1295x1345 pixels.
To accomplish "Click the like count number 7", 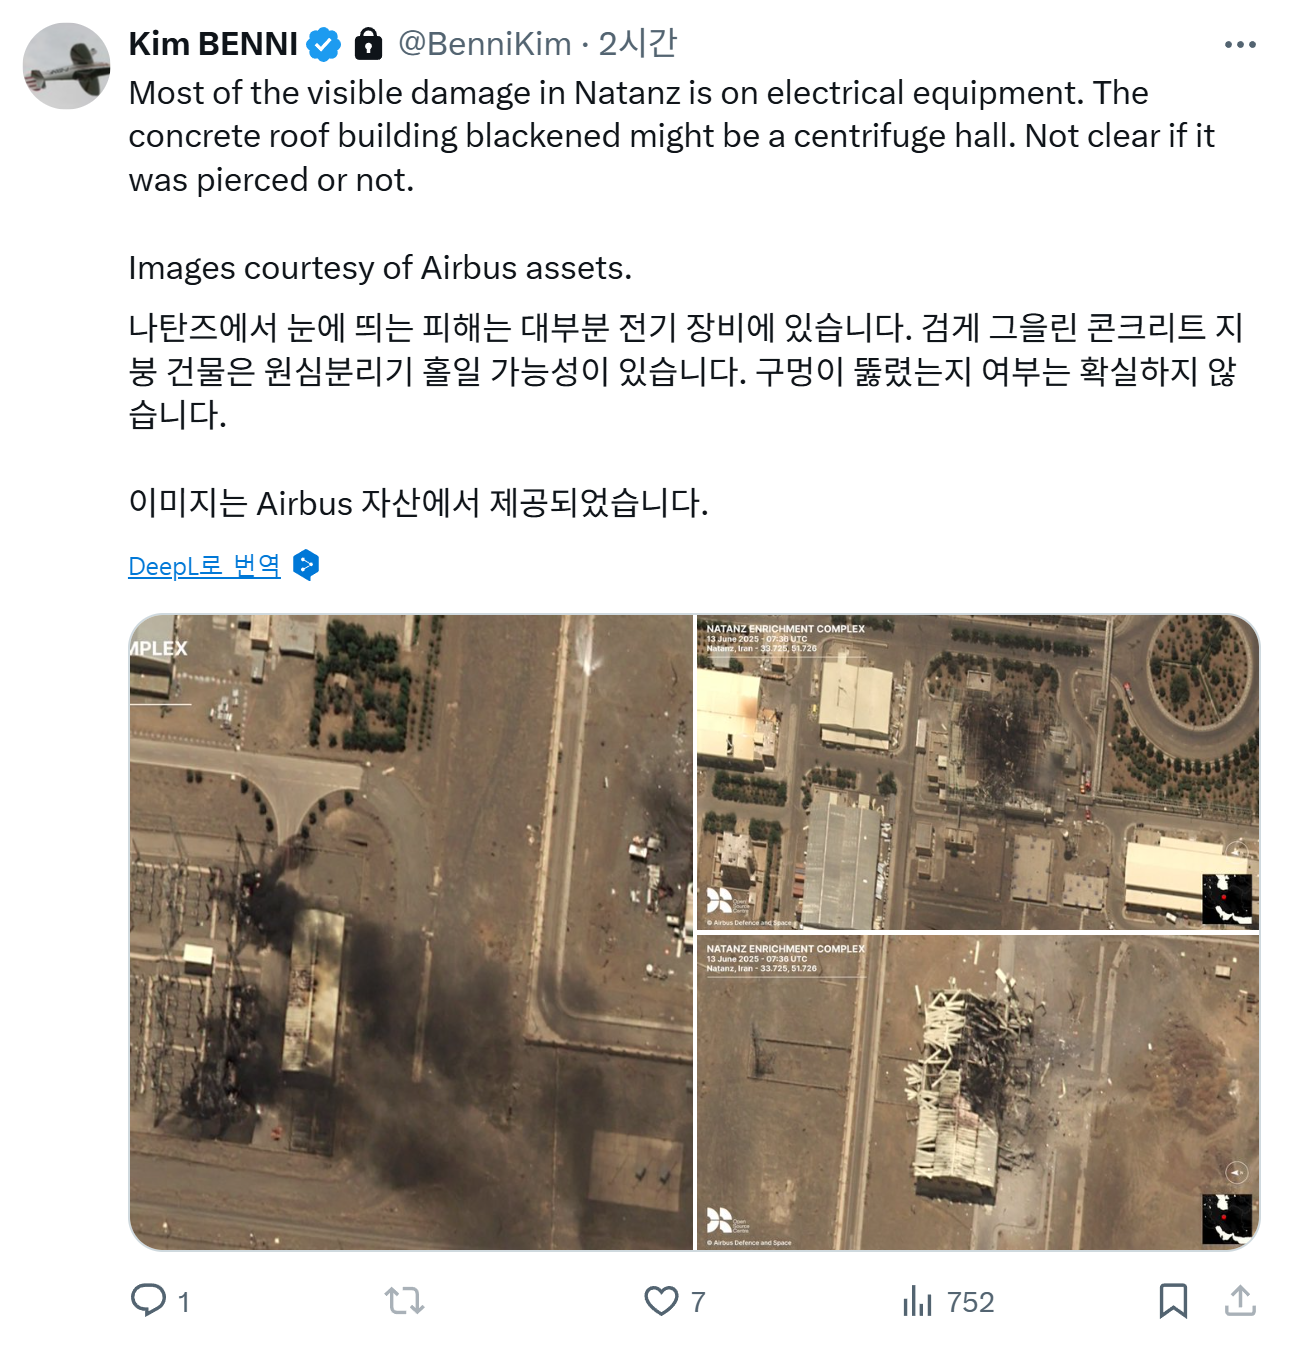I will point(698,1302).
